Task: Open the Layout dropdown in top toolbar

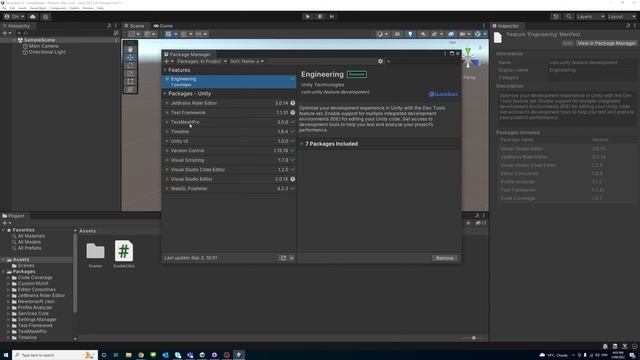Action: 622,17
